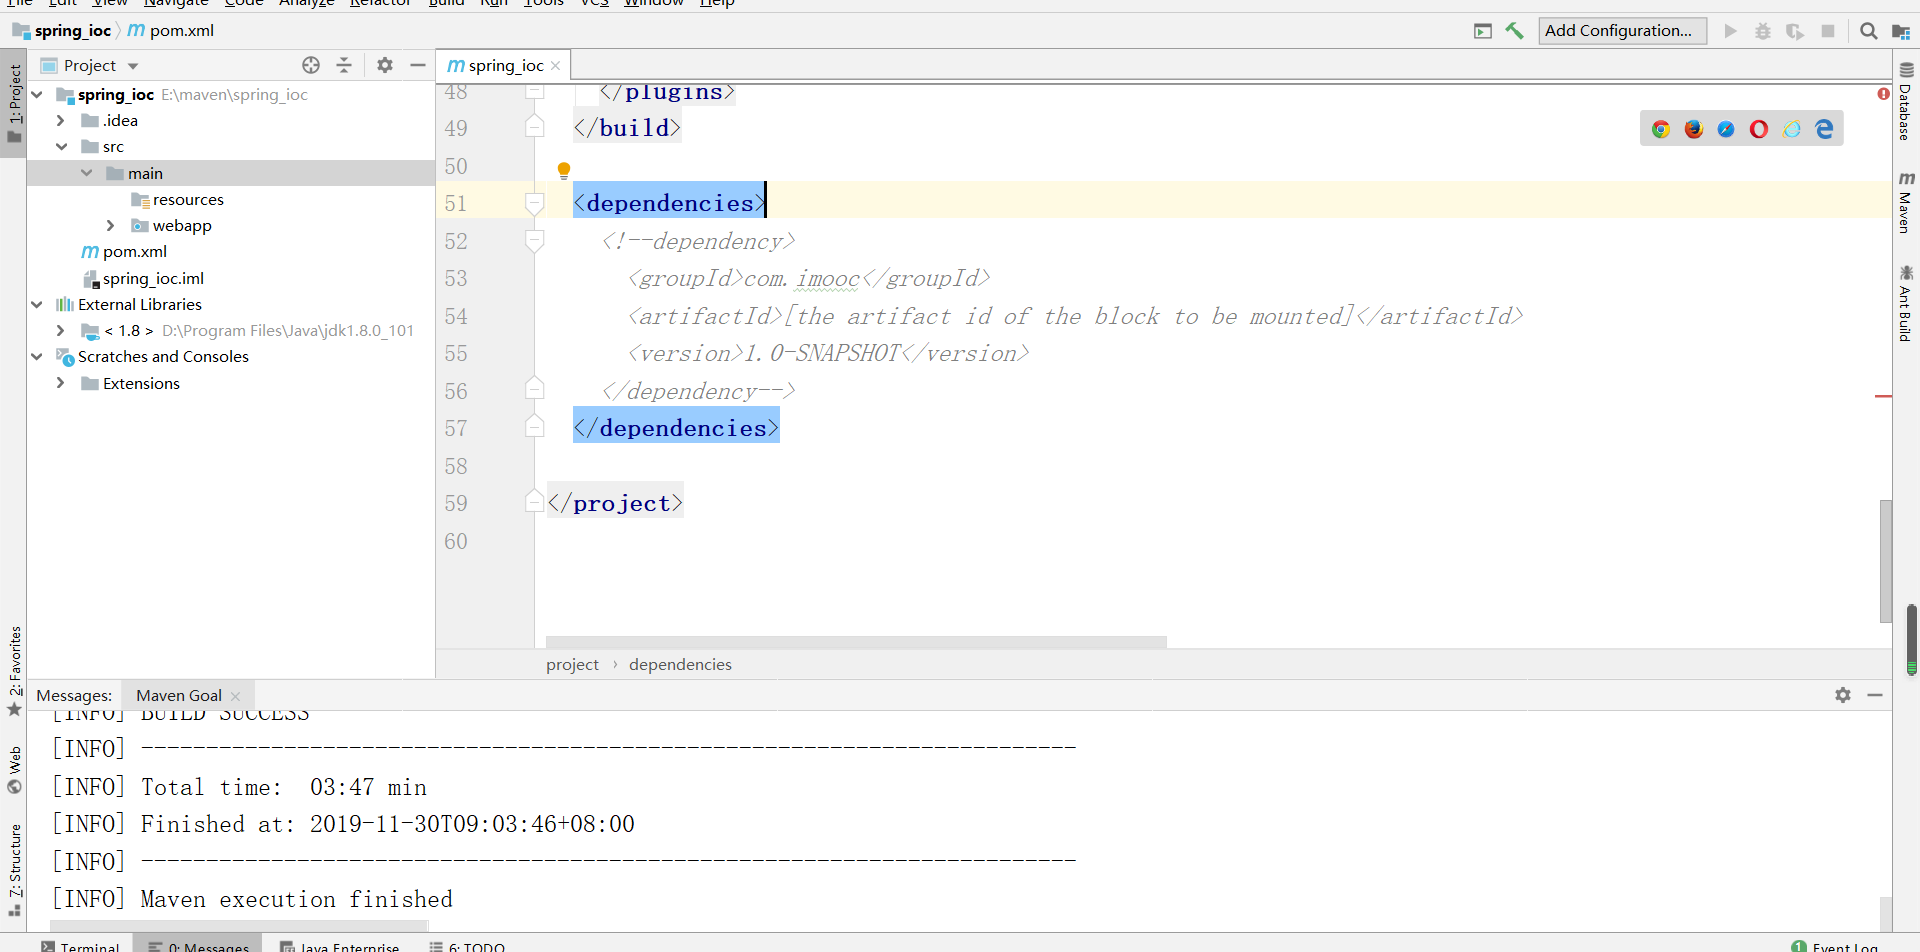Click the editor horizontal scrollbar
This screenshot has height=952, width=1920.
tap(856, 642)
